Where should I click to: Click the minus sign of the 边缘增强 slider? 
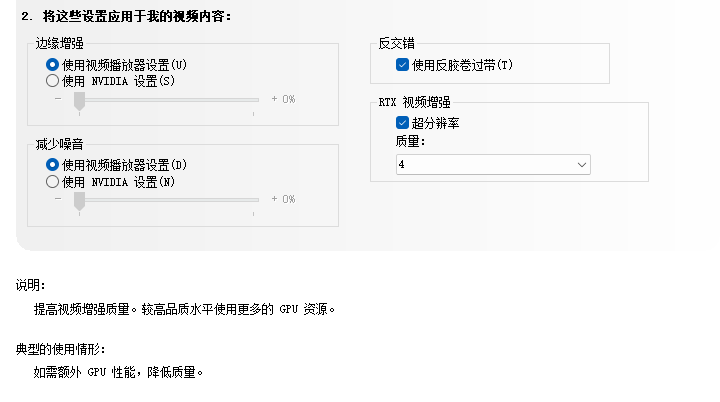[58, 99]
